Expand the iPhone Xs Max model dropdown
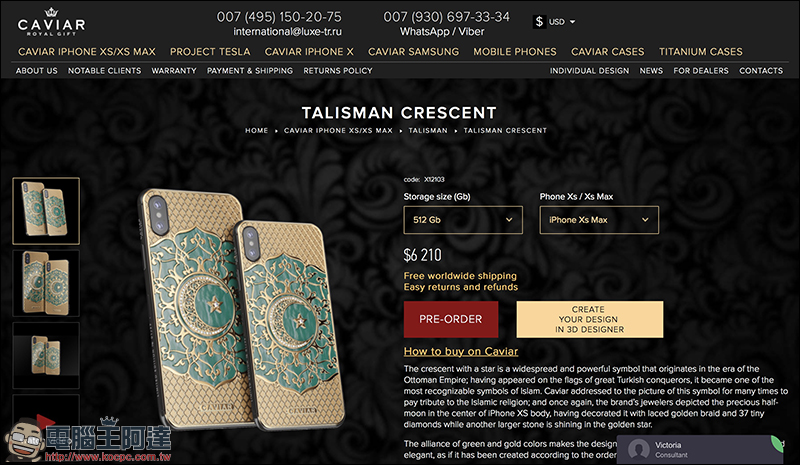800x465 pixels. click(x=599, y=220)
